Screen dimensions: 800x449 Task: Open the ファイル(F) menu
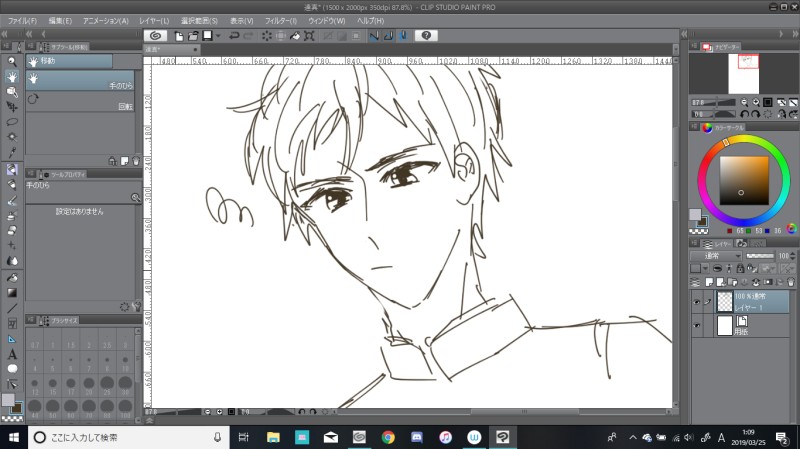(x=22, y=21)
